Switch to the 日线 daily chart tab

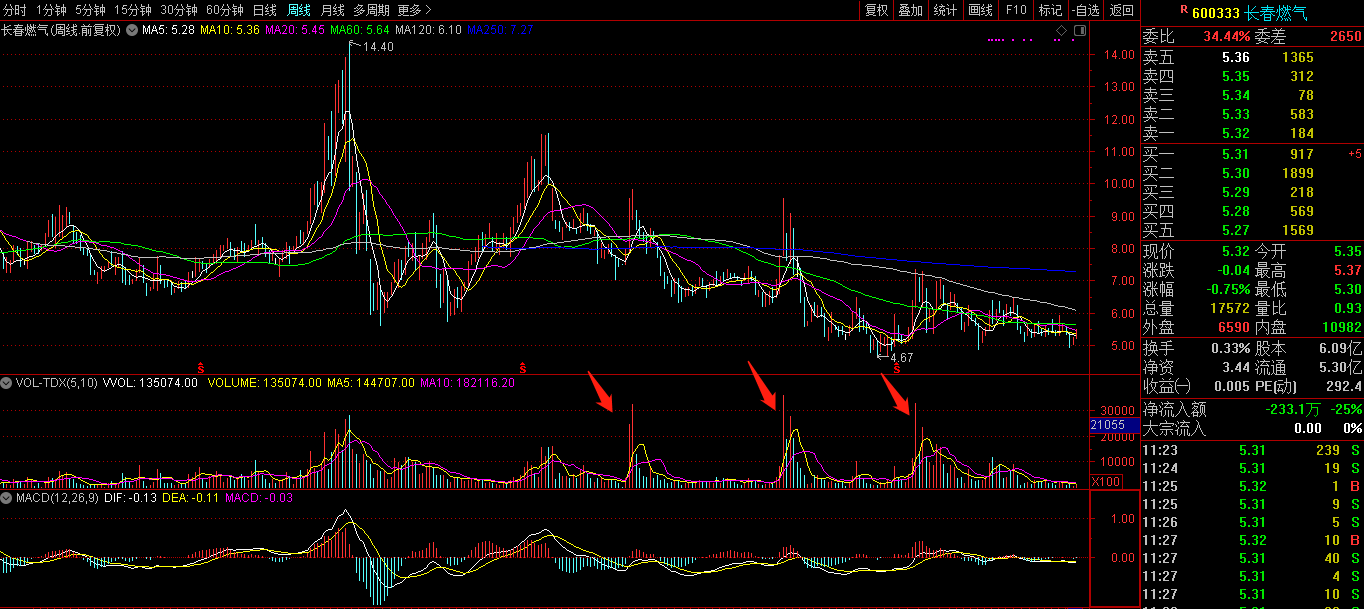click(264, 10)
